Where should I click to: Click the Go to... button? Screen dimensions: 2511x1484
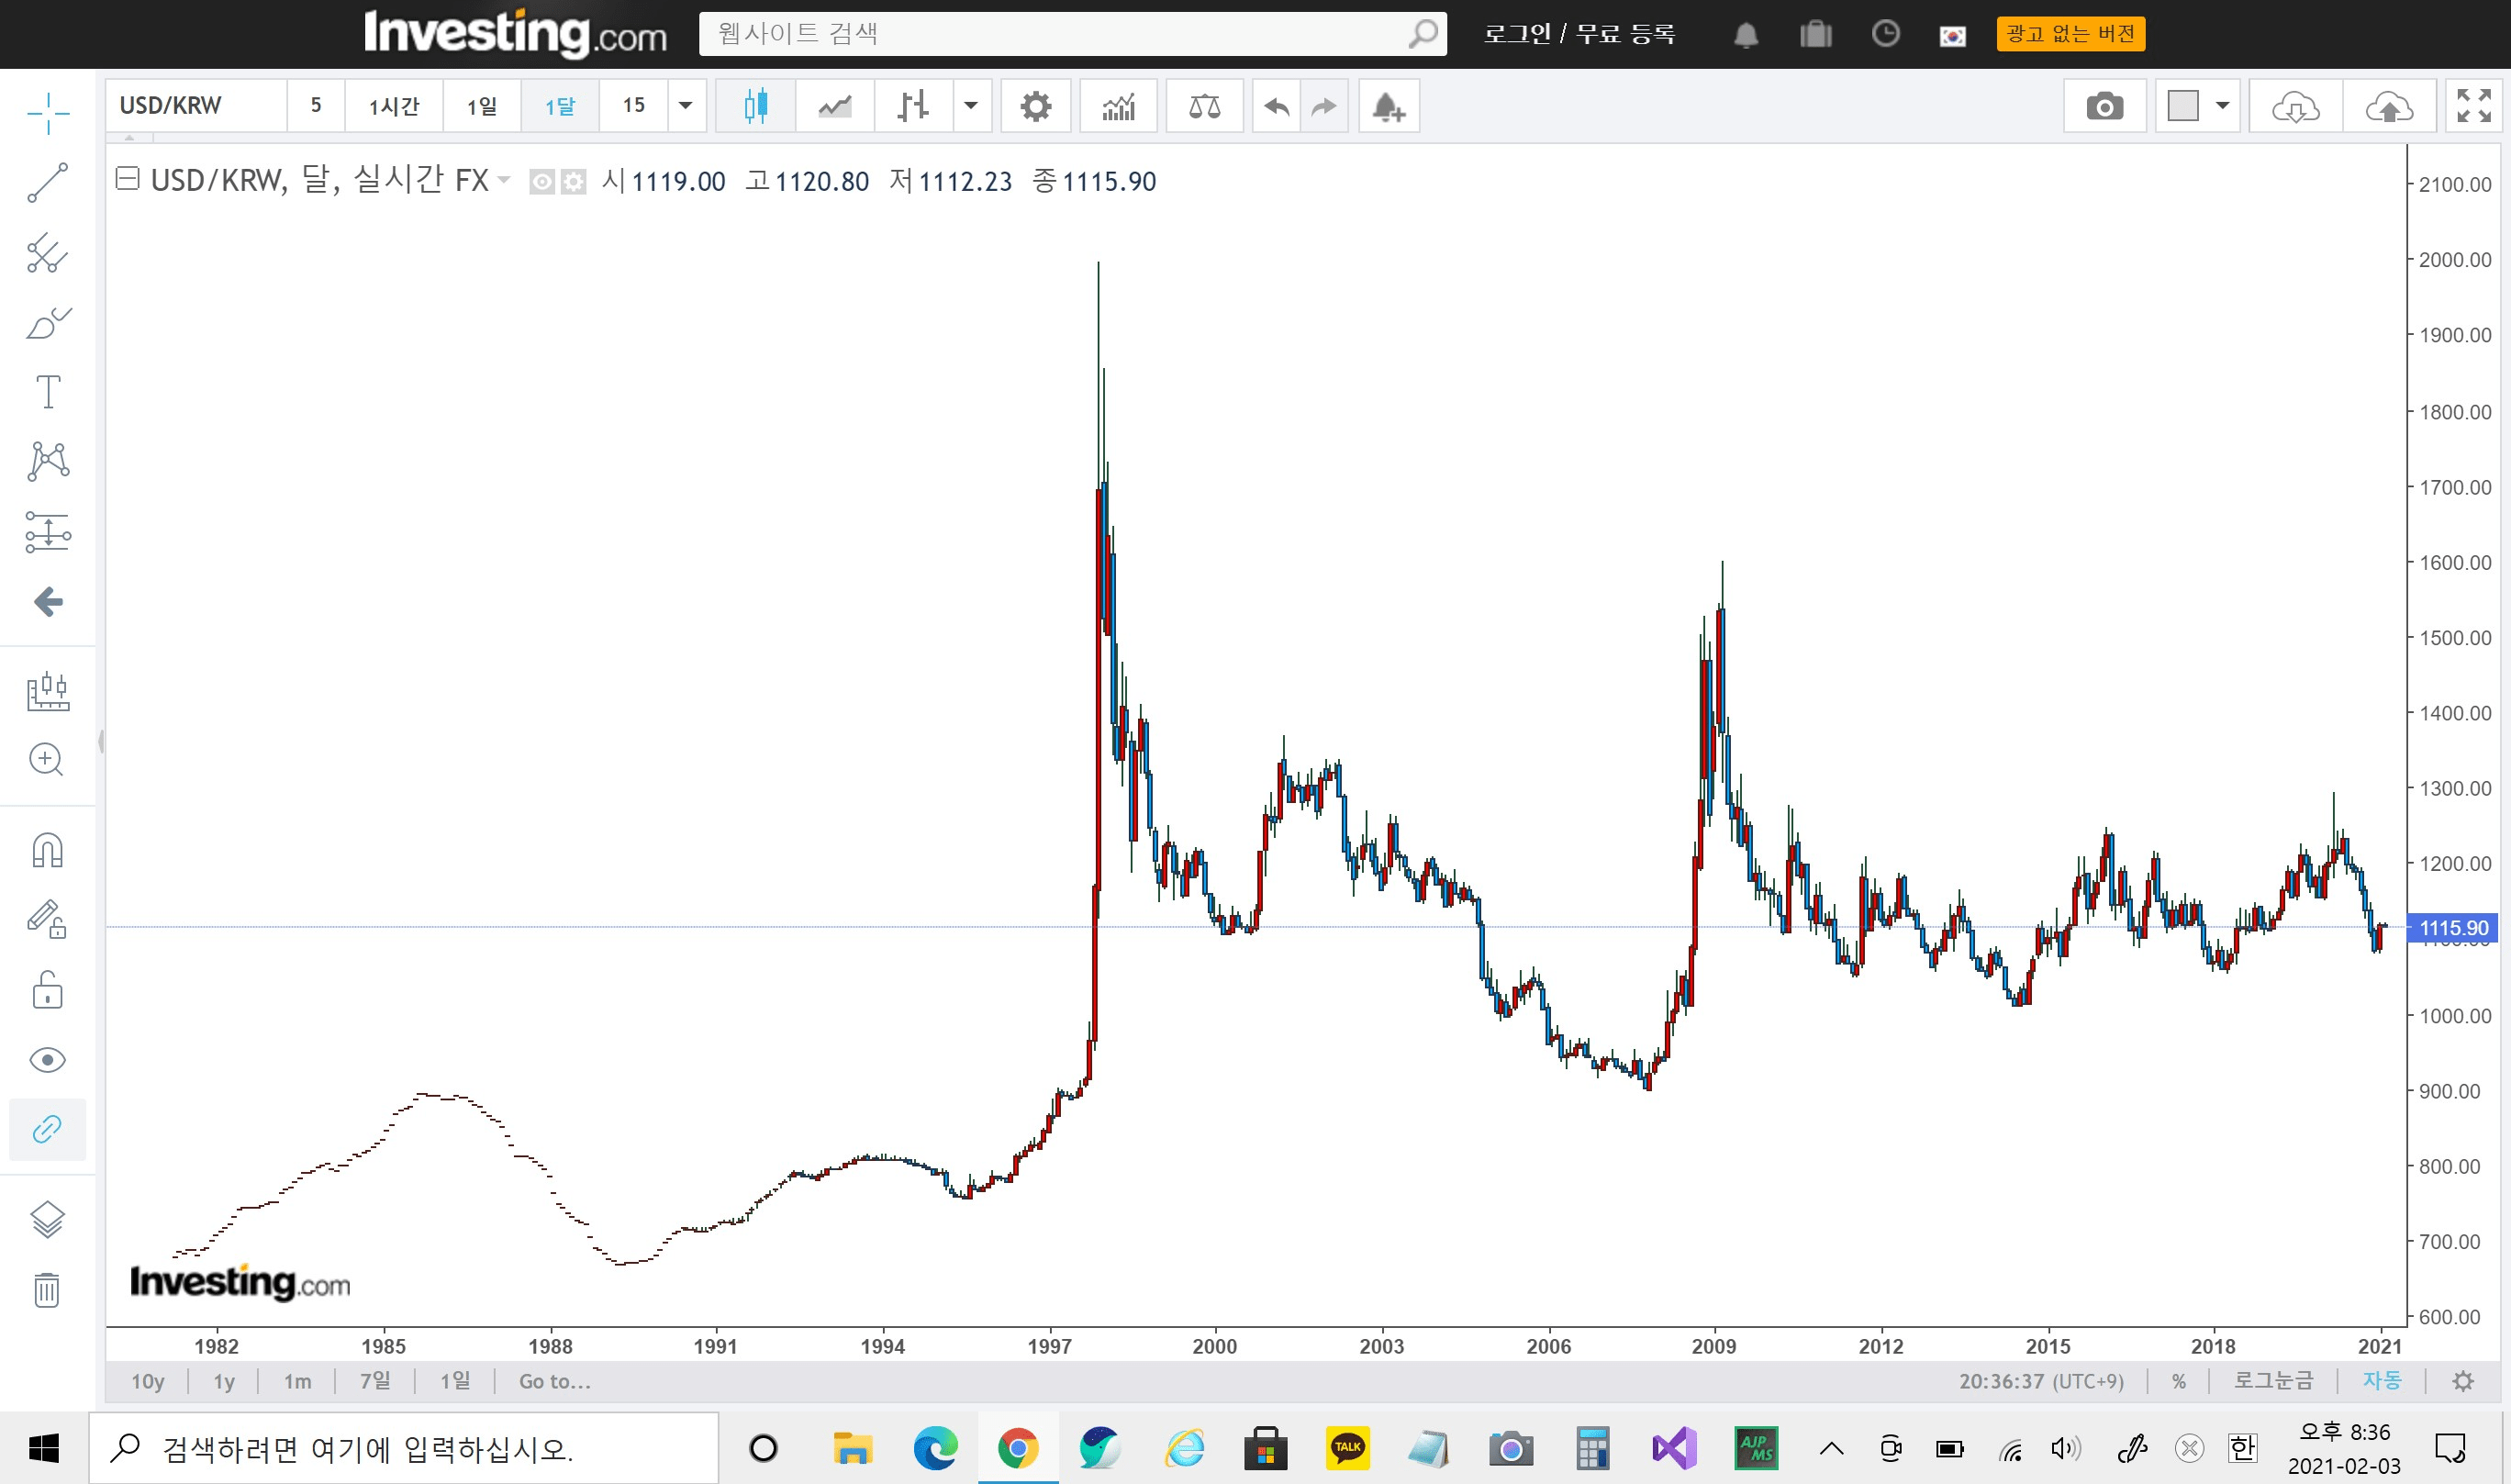point(554,1381)
